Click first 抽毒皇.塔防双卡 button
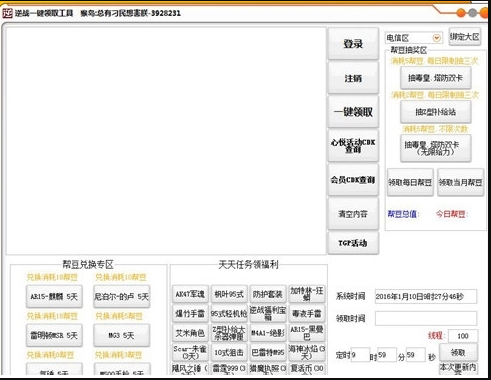The height and width of the screenshot is (380, 491). pos(436,78)
